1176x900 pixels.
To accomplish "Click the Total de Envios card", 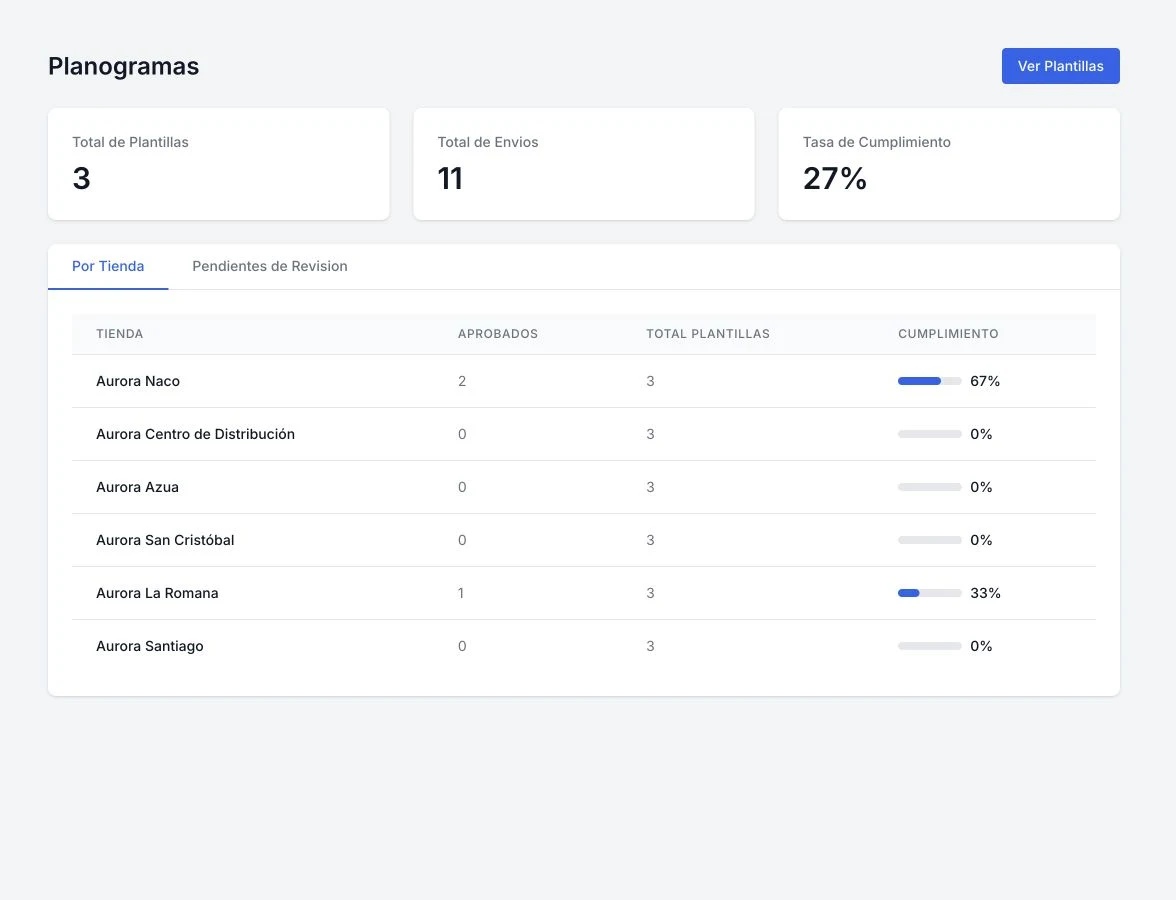I will 584,164.
